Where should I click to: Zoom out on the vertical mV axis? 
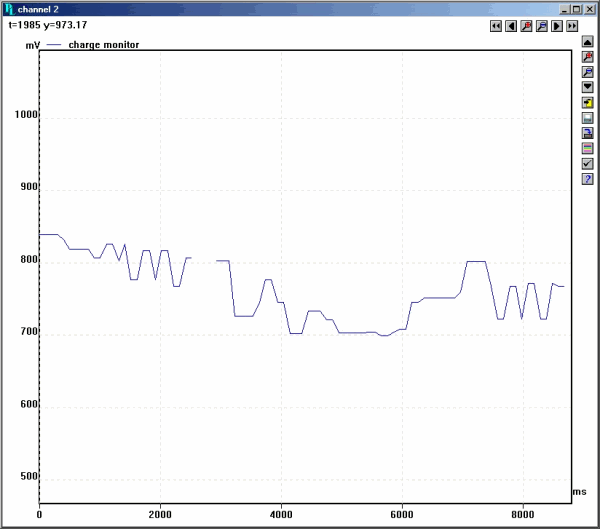coord(588,72)
